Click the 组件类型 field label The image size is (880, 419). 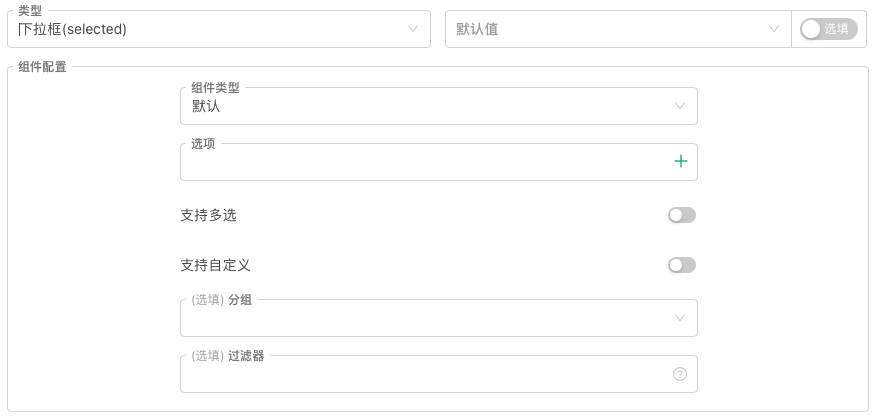[x=215, y=88]
